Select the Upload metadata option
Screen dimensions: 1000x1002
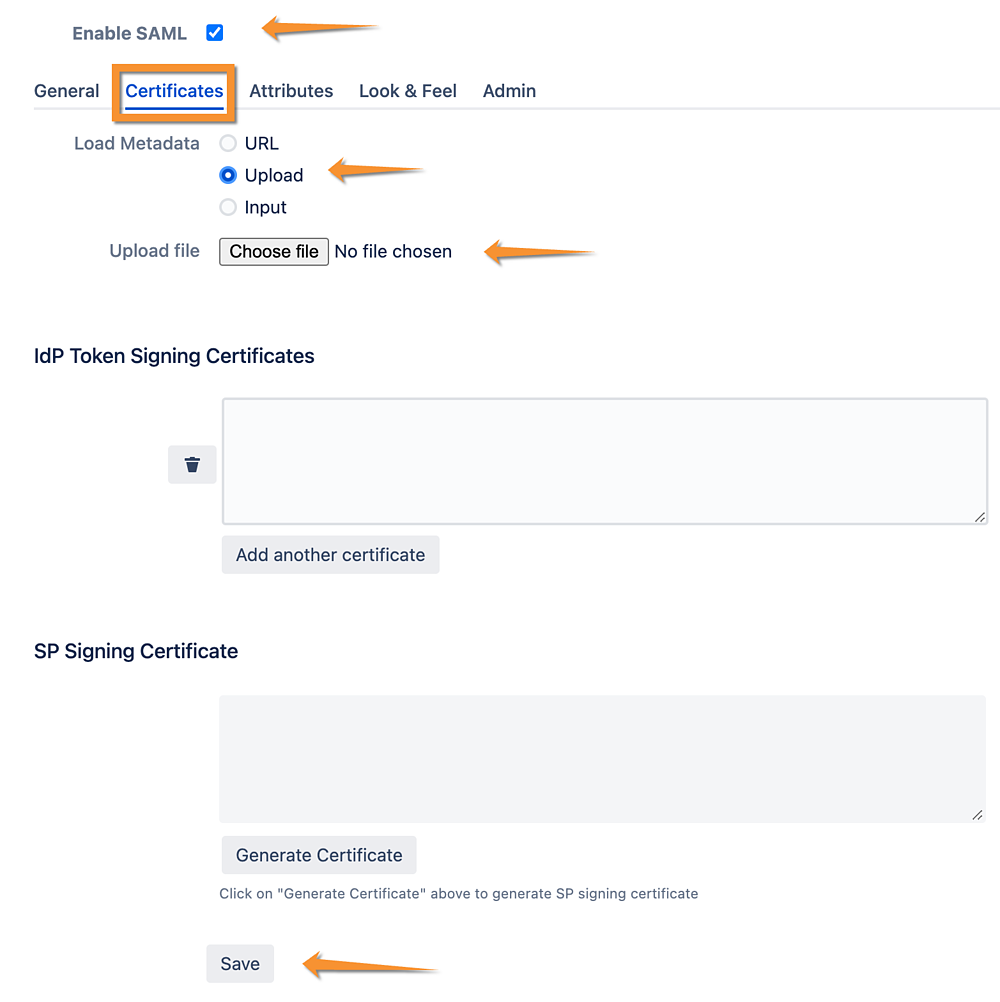(228, 175)
